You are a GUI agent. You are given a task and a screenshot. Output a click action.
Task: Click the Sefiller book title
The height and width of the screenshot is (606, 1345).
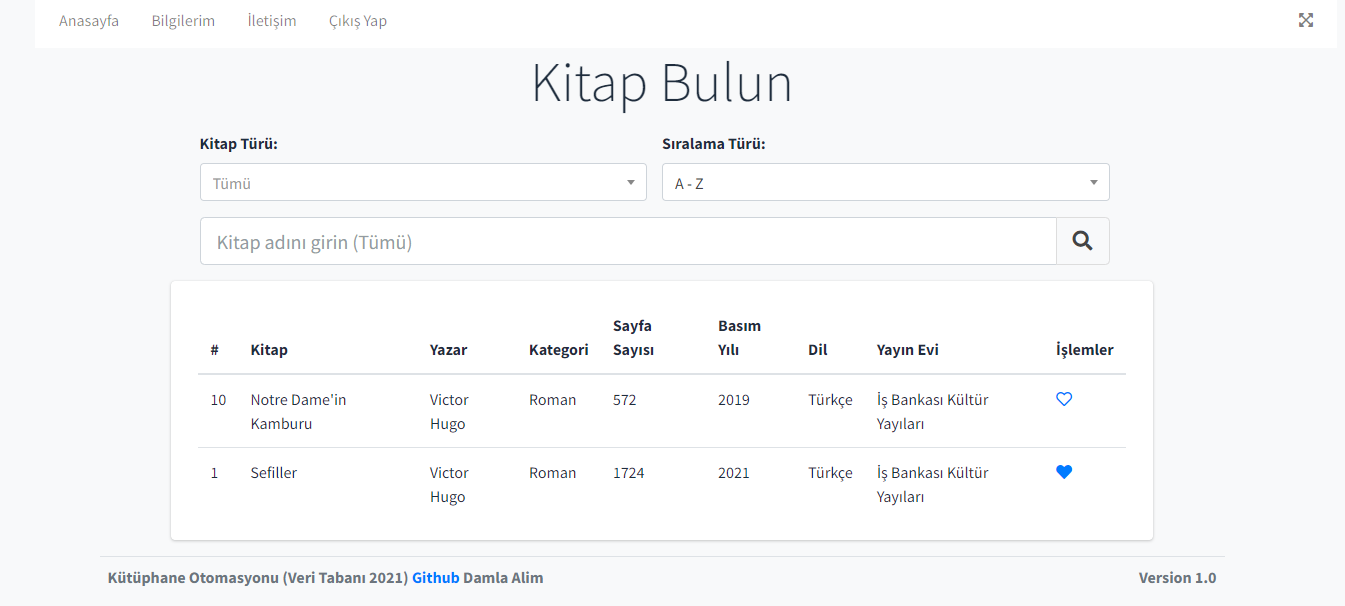tap(274, 472)
